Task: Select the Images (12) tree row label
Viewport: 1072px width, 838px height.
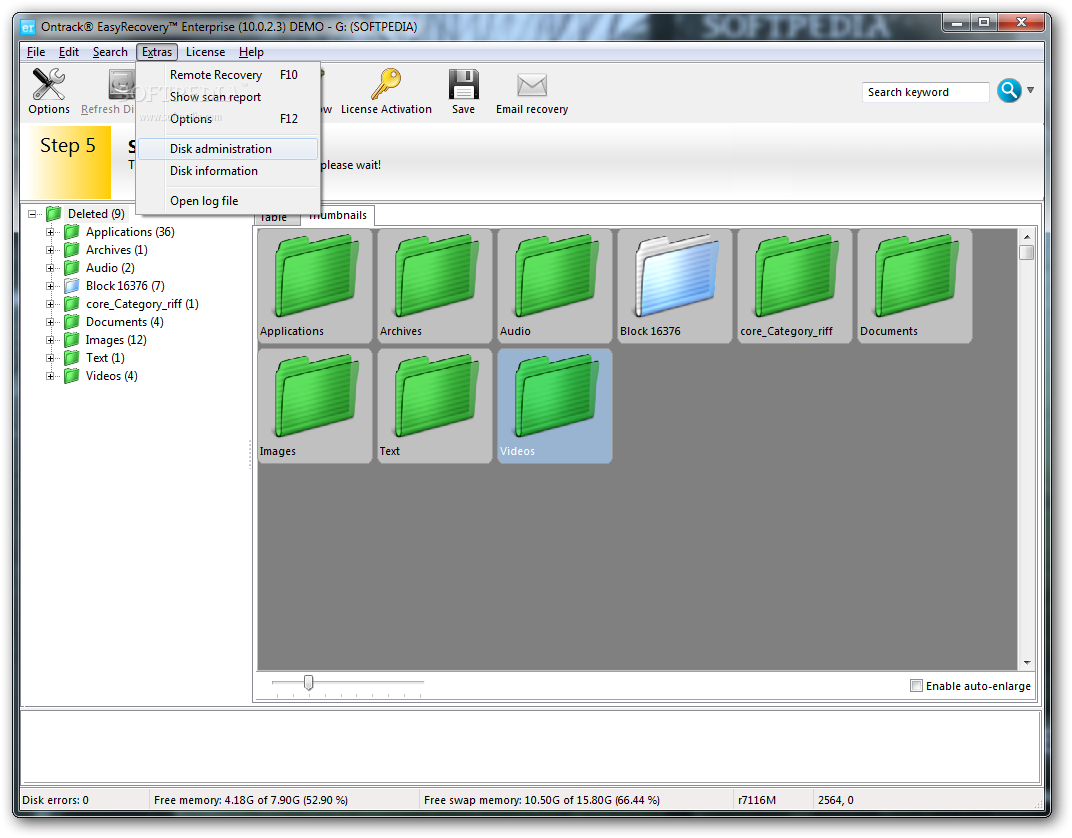Action: click(116, 340)
